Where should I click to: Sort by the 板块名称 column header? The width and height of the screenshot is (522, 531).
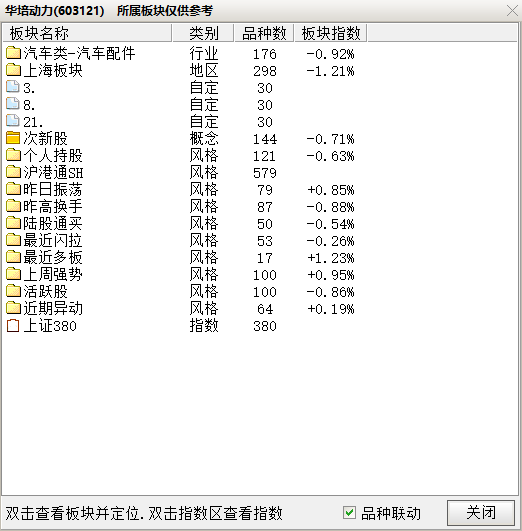tap(87, 33)
